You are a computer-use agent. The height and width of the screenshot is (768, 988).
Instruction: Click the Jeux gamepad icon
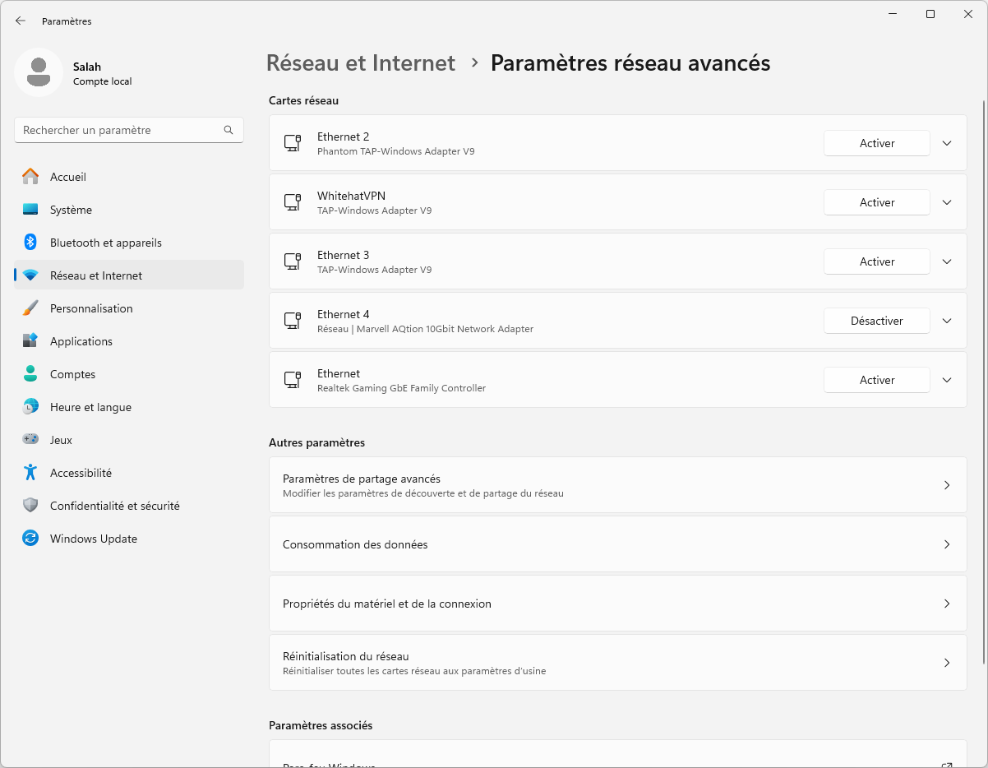tap(30, 439)
